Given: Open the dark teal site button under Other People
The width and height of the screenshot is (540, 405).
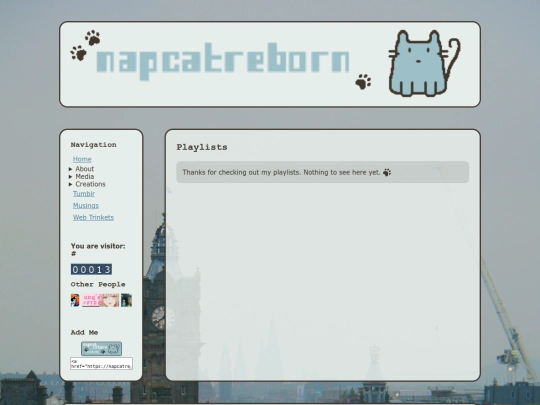Looking at the screenshot, I should 126,300.
